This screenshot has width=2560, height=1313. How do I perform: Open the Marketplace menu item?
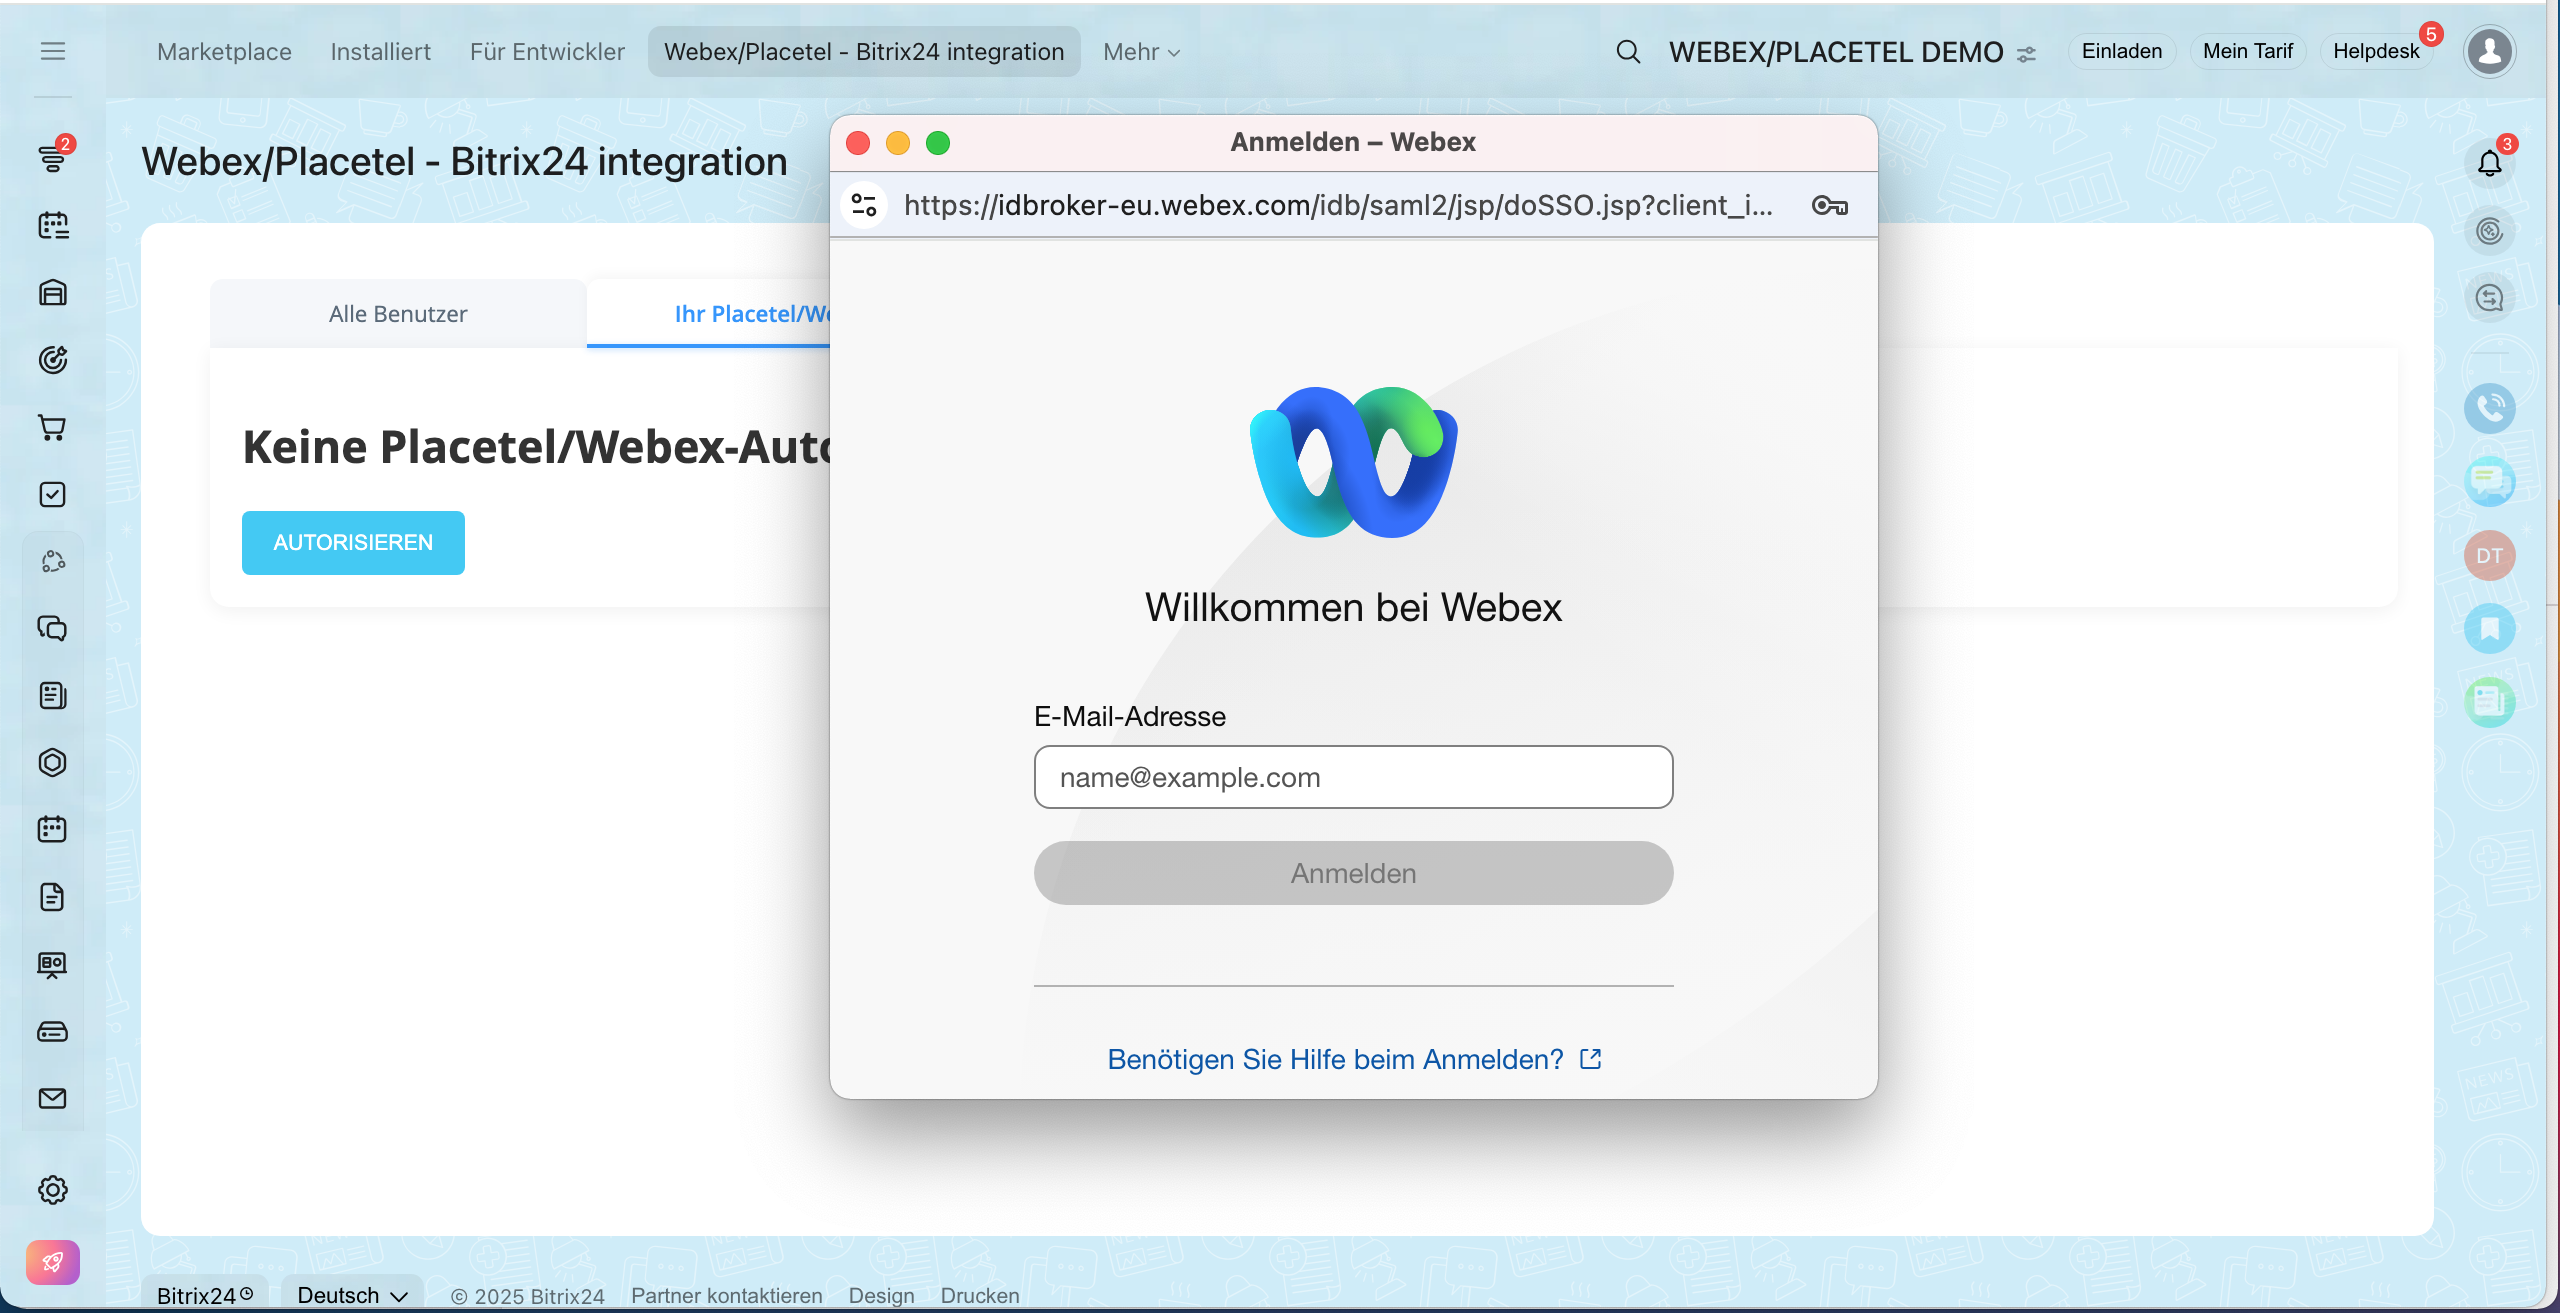coord(224,52)
